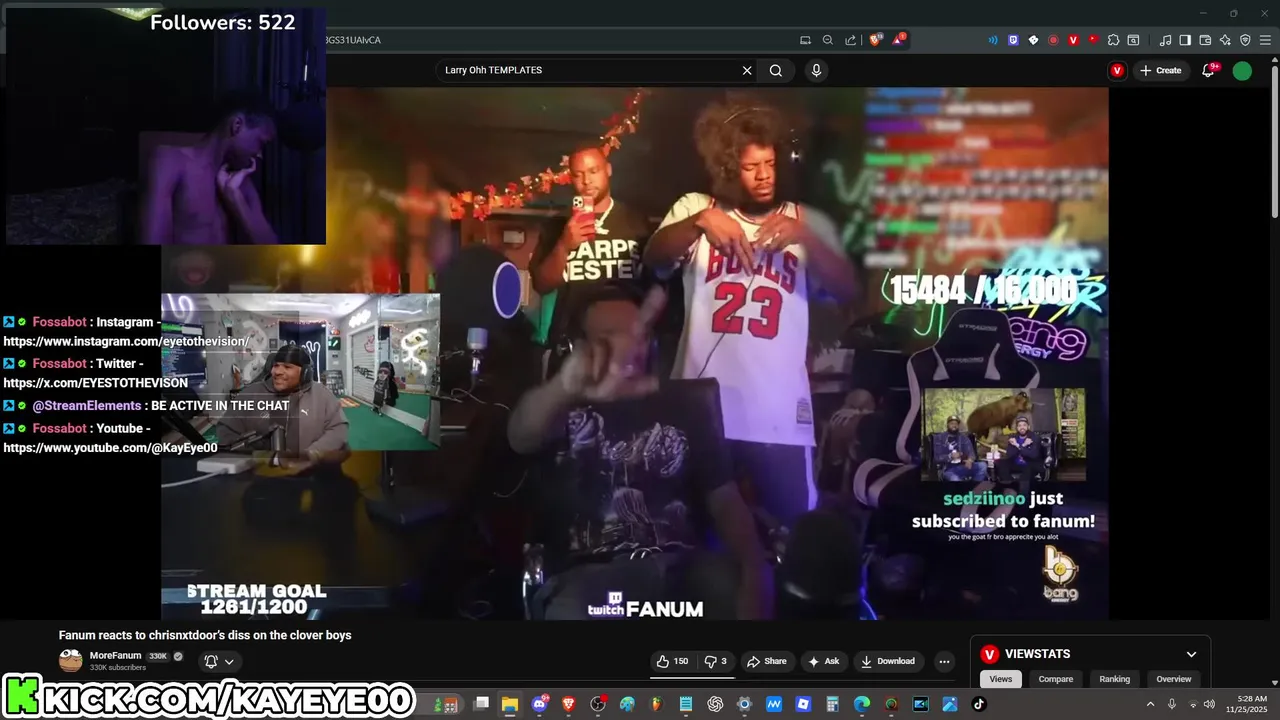The width and height of the screenshot is (1280, 720).
Task: Open the instagram.com/eyetothevision link in chat
Action: (x=127, y=342)
